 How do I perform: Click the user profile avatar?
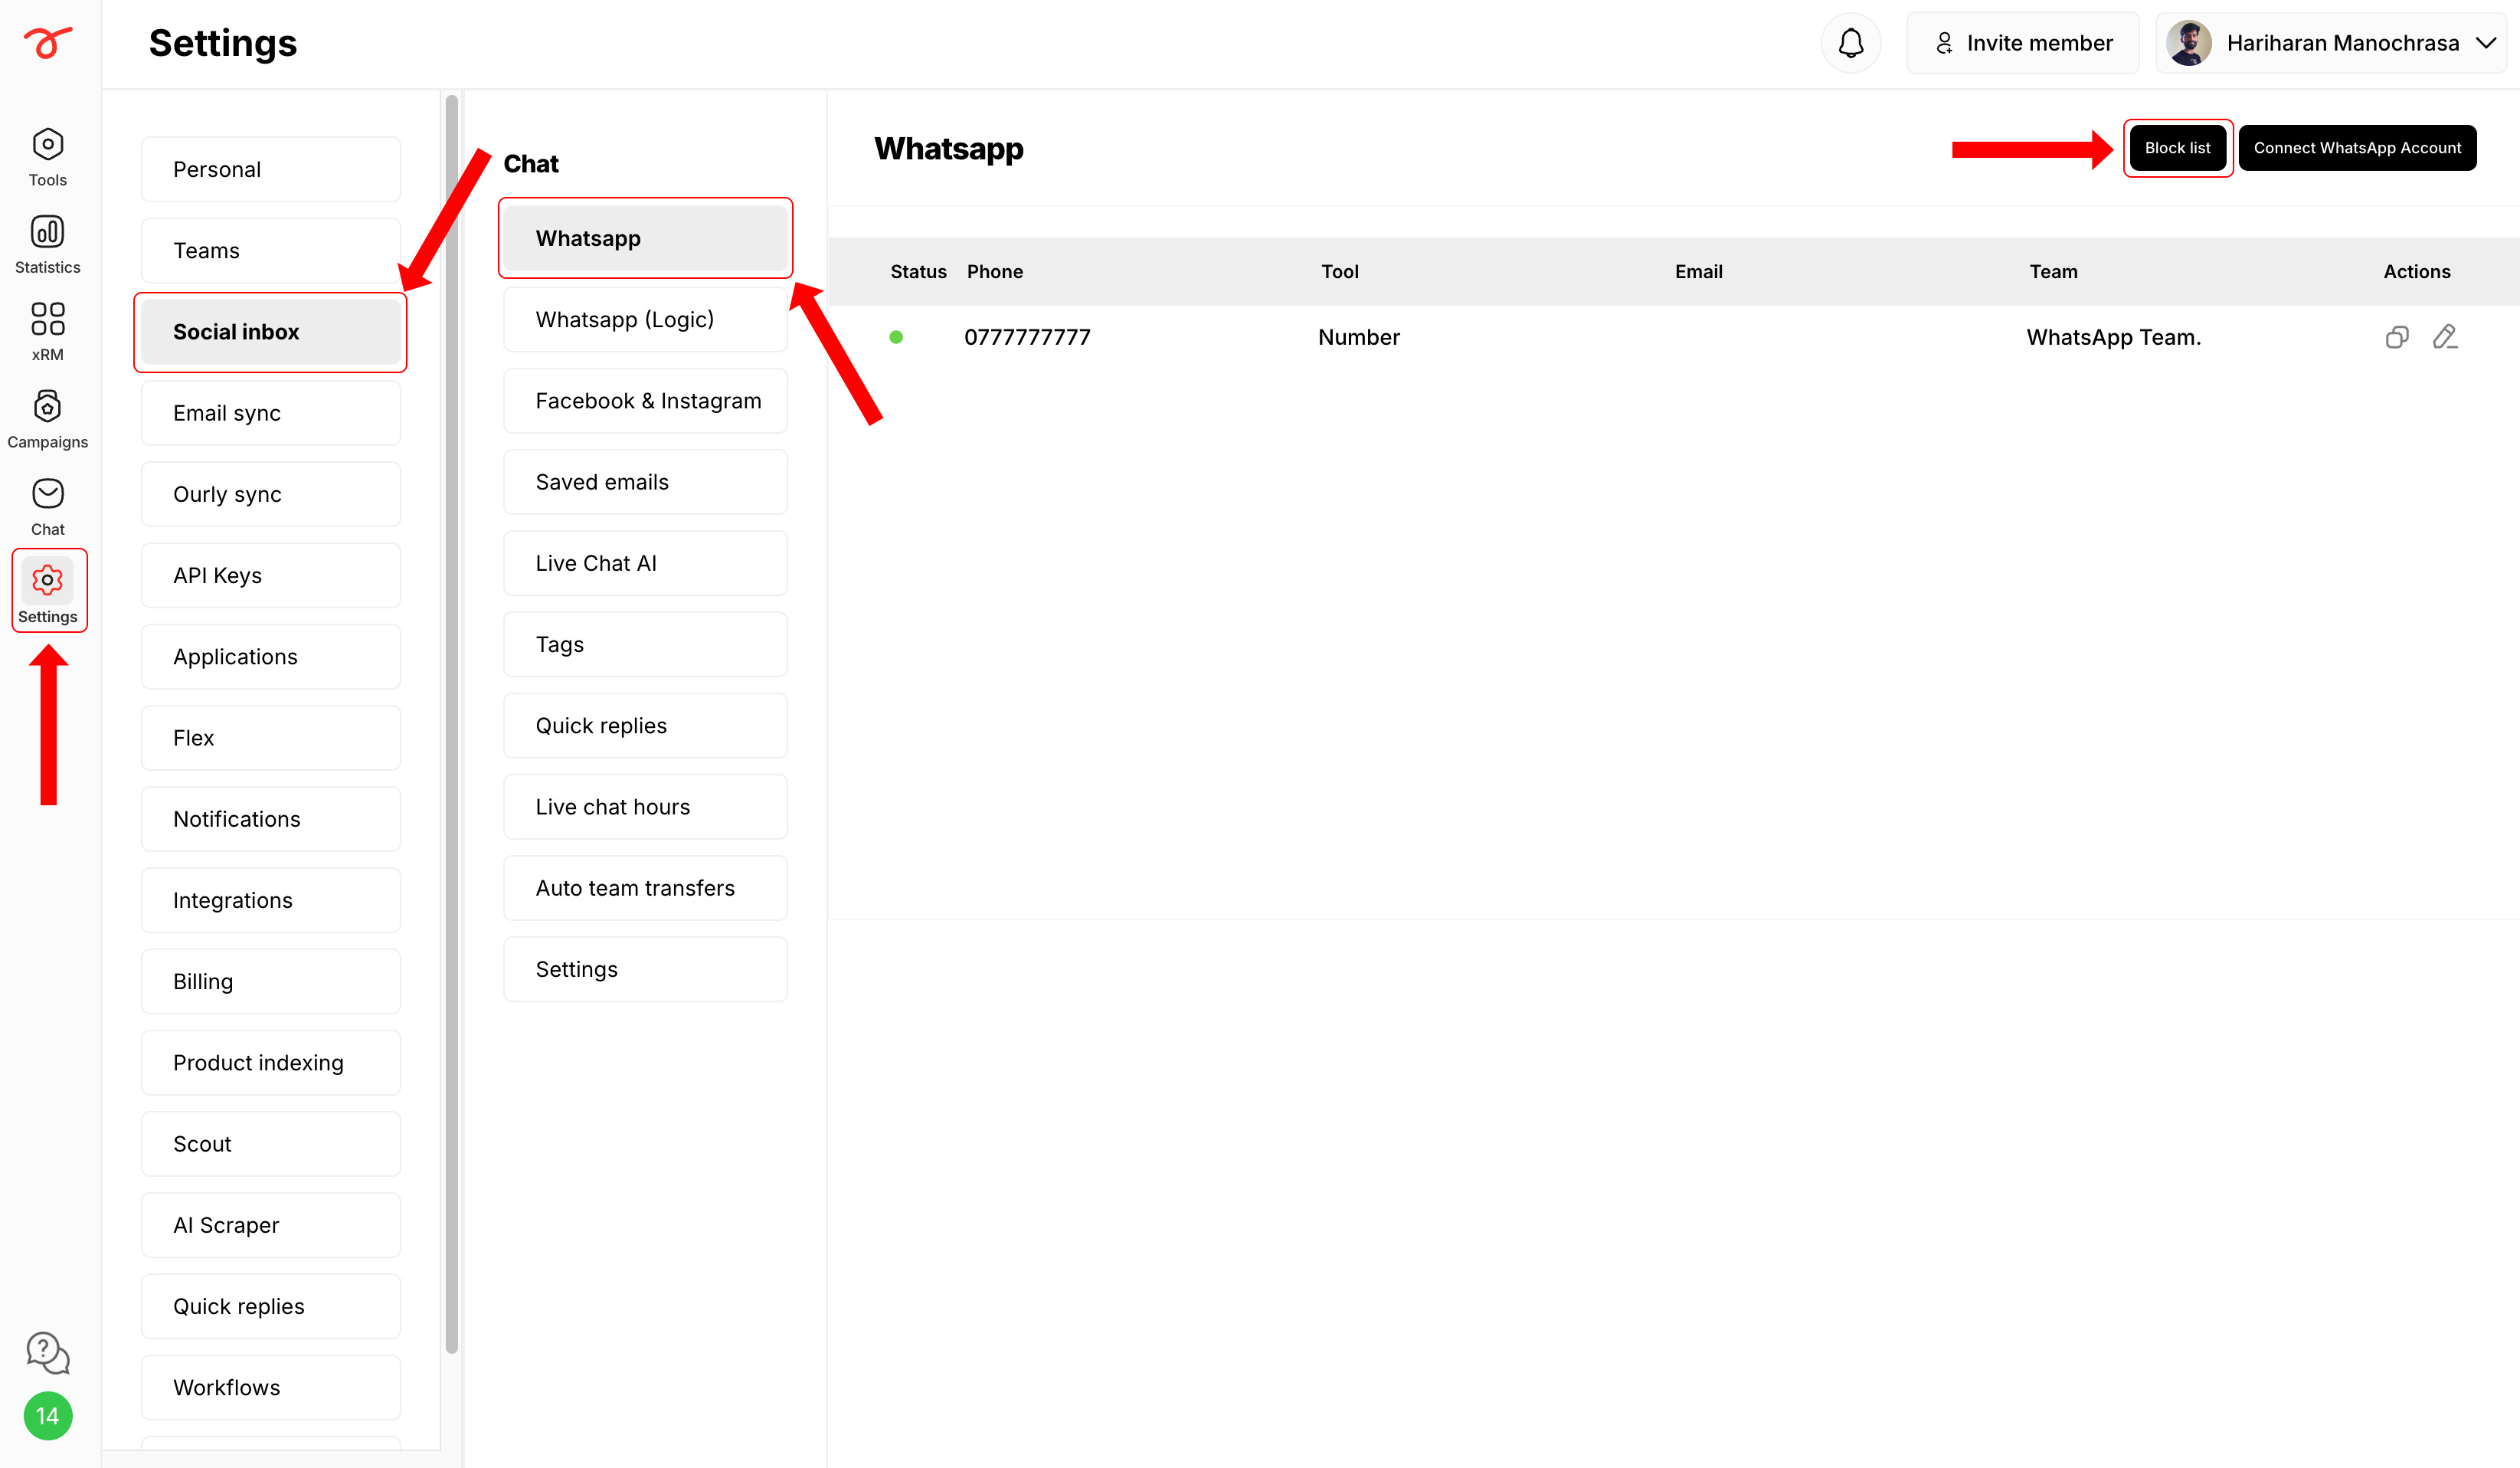pos(2188,43)
